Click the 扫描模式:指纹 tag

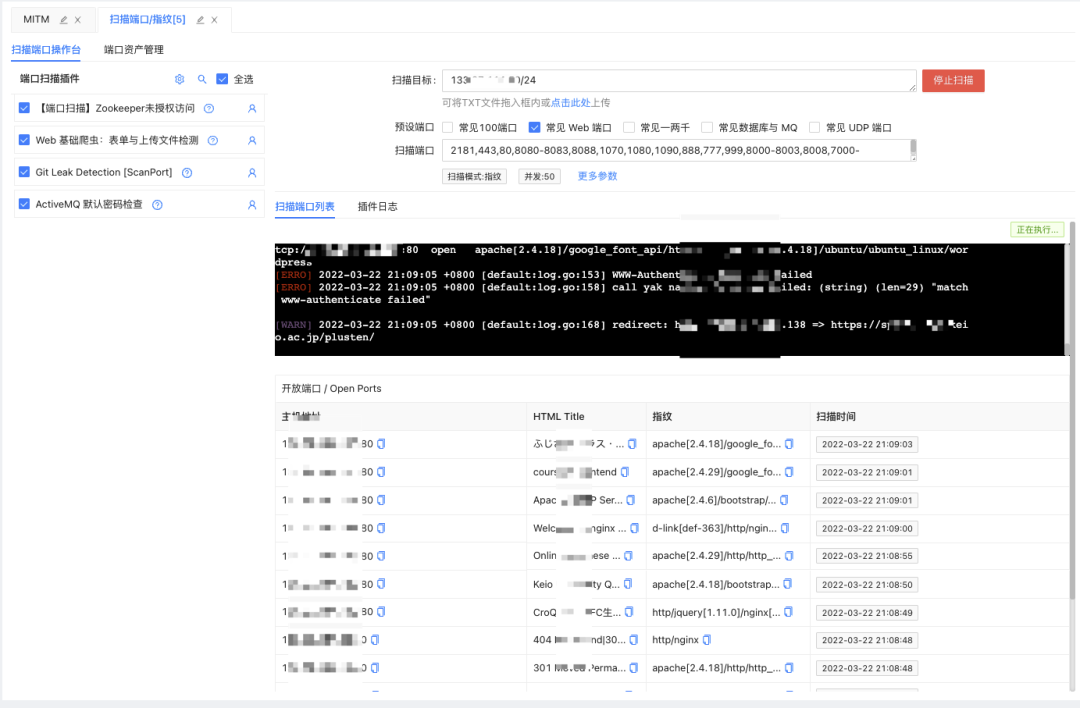coord(475,176)
